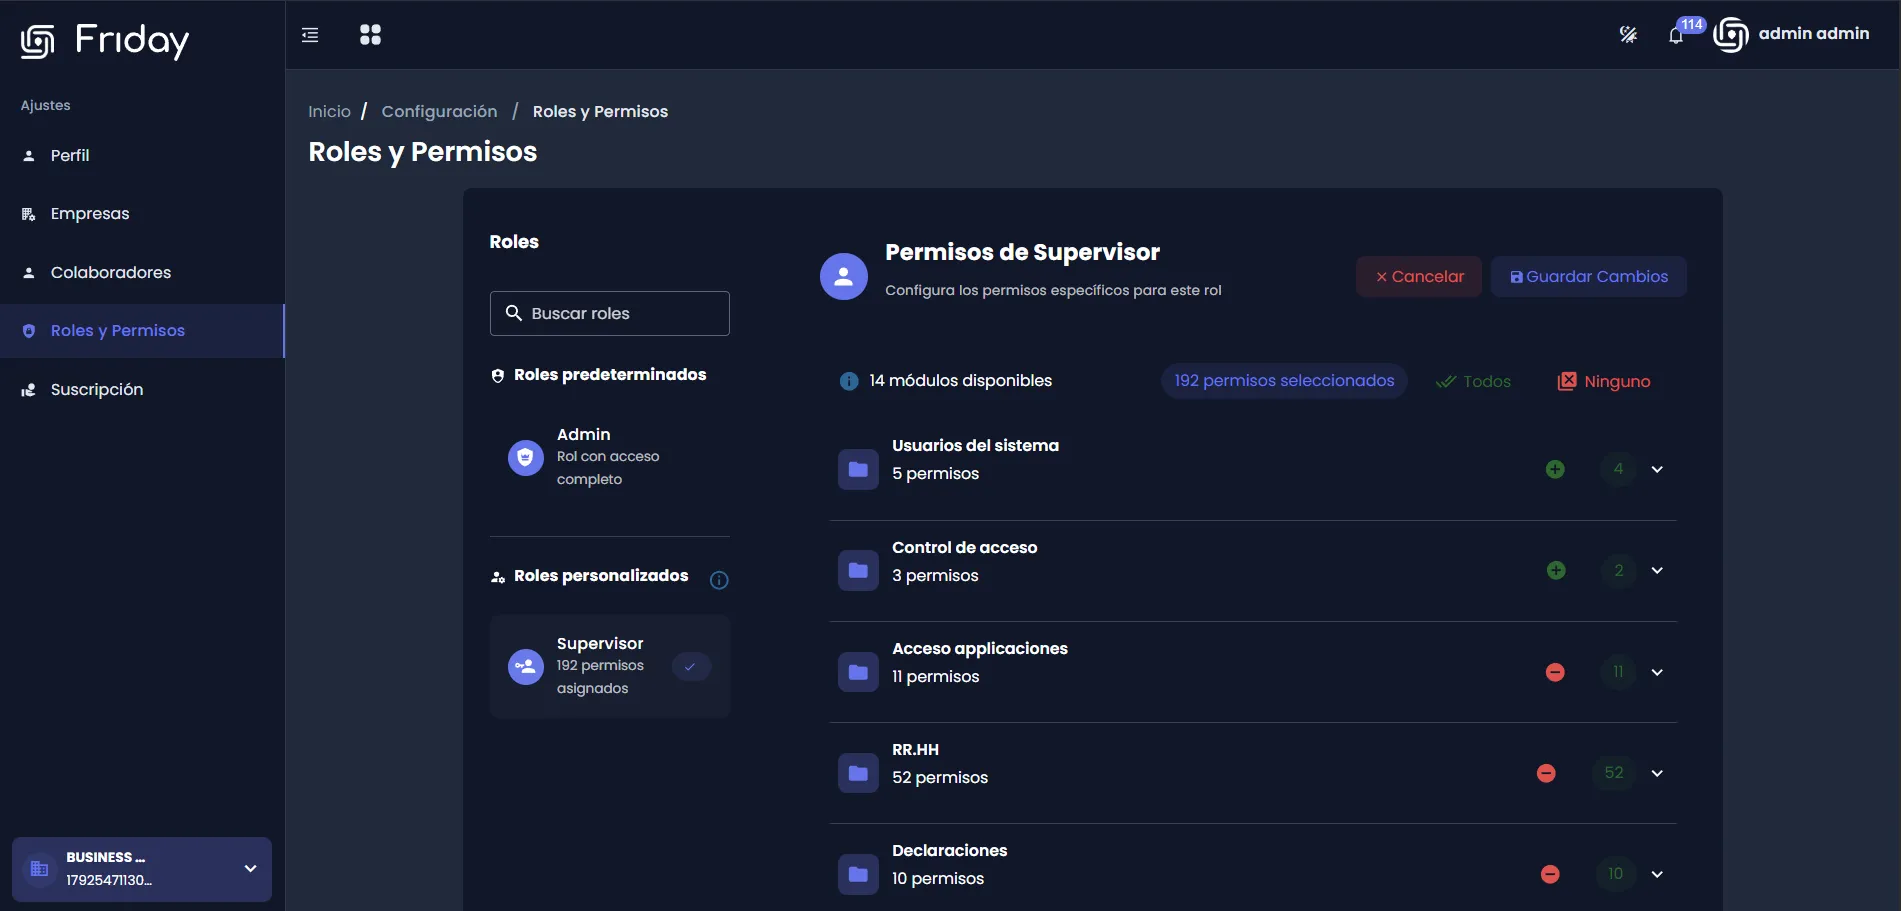Click the count 52 badge for RR.HH
Image resolution: width=1901 pixels, height=911 pixels.
click(1614, 773)
